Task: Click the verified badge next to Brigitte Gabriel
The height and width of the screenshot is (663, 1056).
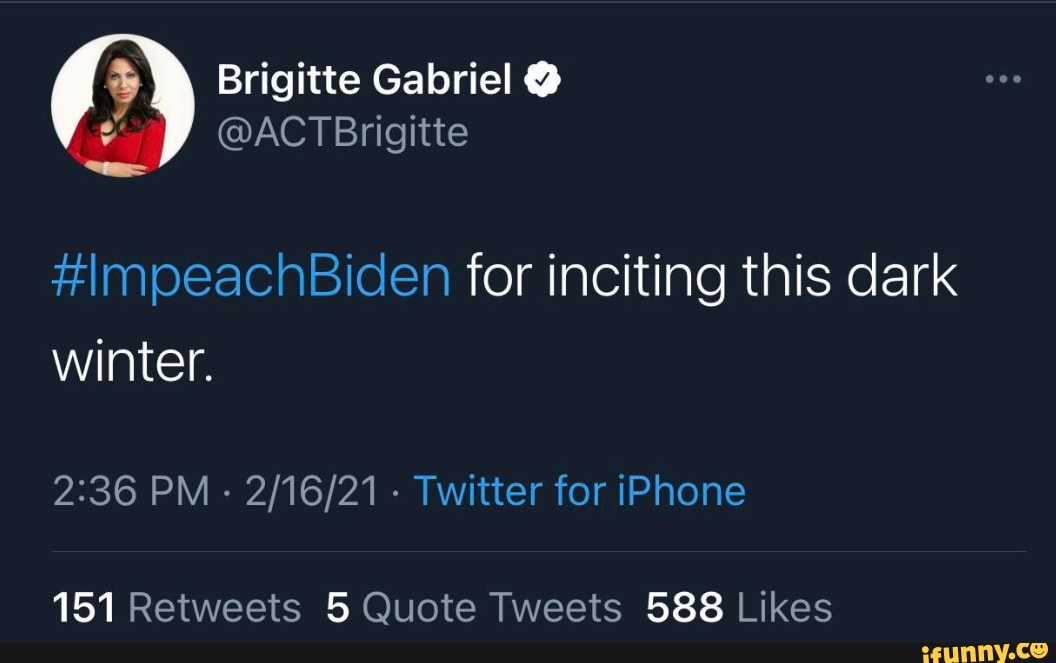Action: (x=541, y=77)
